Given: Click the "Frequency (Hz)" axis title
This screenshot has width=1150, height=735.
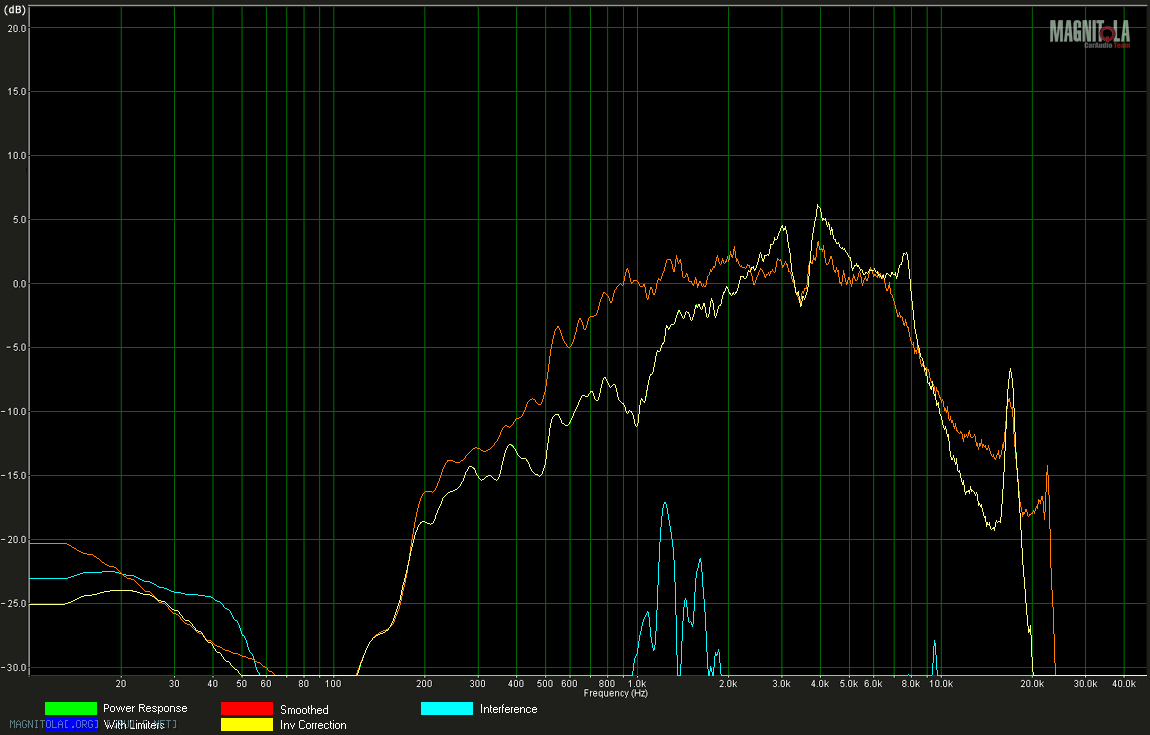Looking at the screenshot, I should [x=615, y=693].
